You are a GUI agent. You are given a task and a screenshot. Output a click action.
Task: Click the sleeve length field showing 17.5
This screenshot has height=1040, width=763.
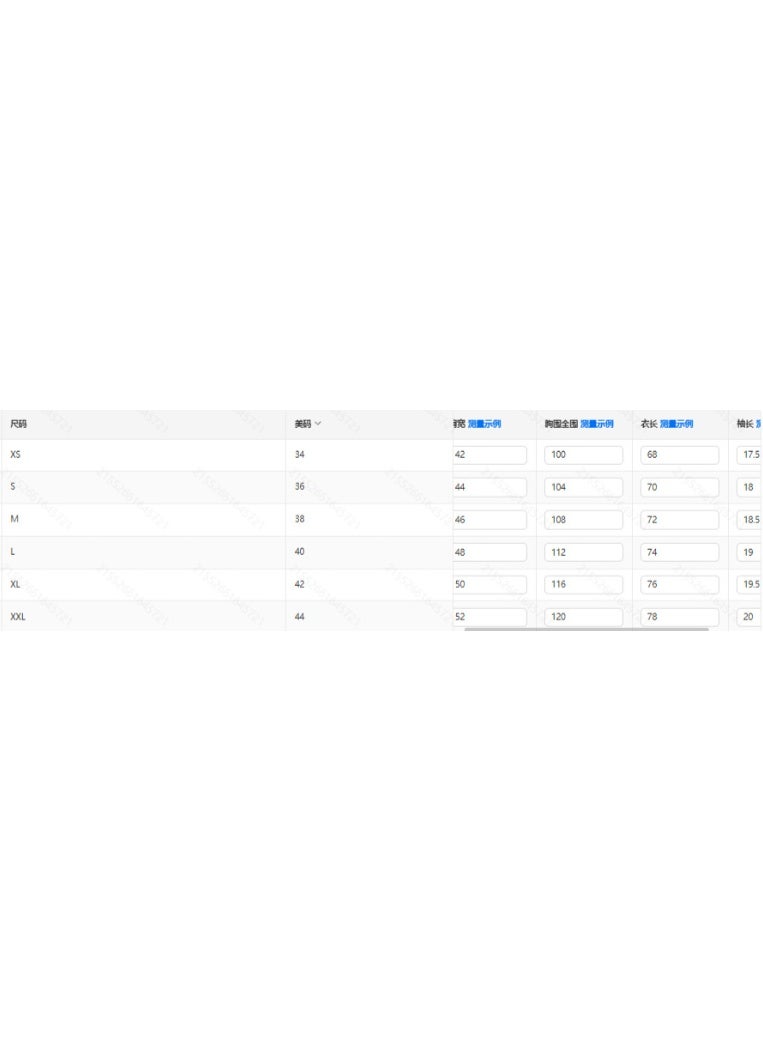749,455
